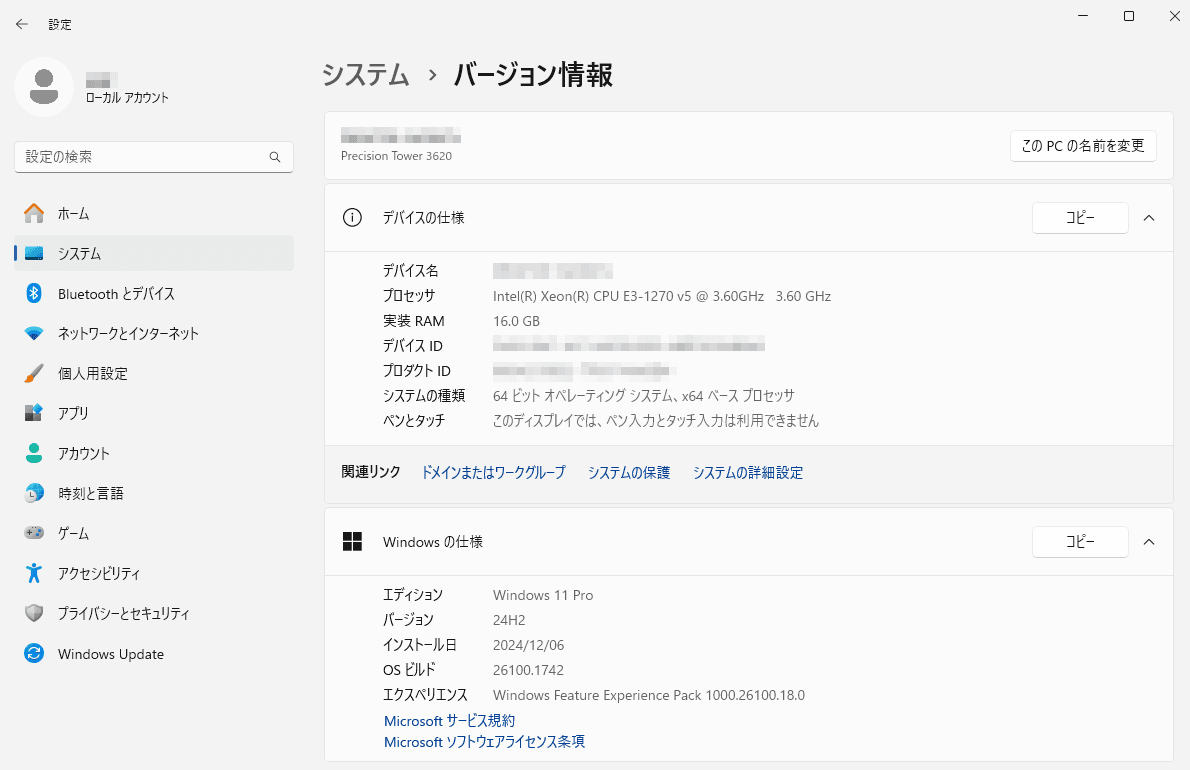Click the ホーム house icon
1190x770 pixels.
pyautogui.click(x=34, y=214)
